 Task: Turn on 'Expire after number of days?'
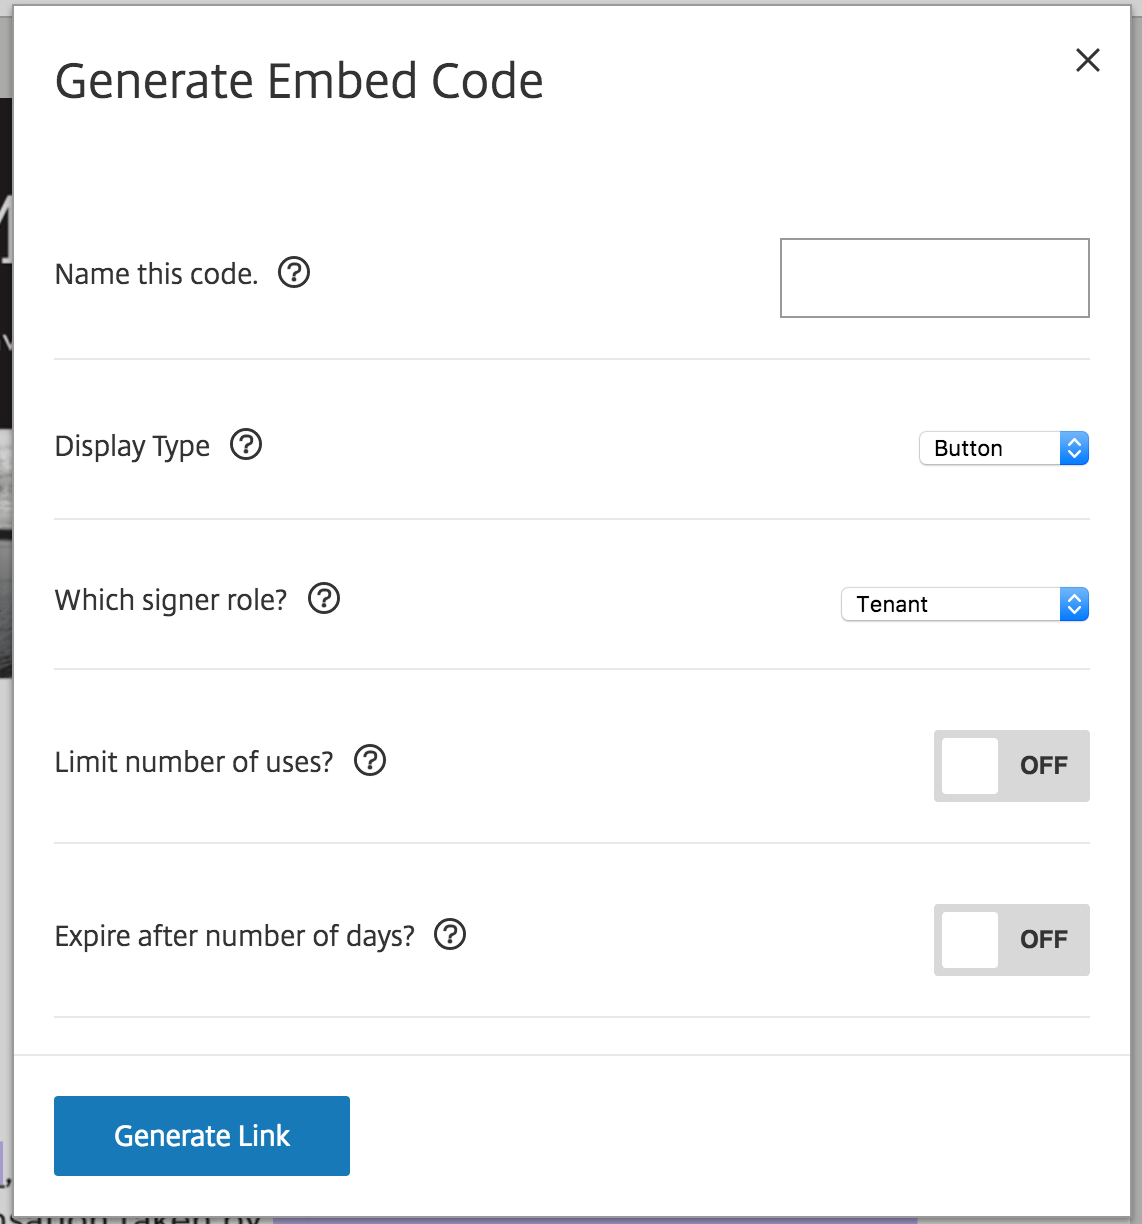point(1011,940)
